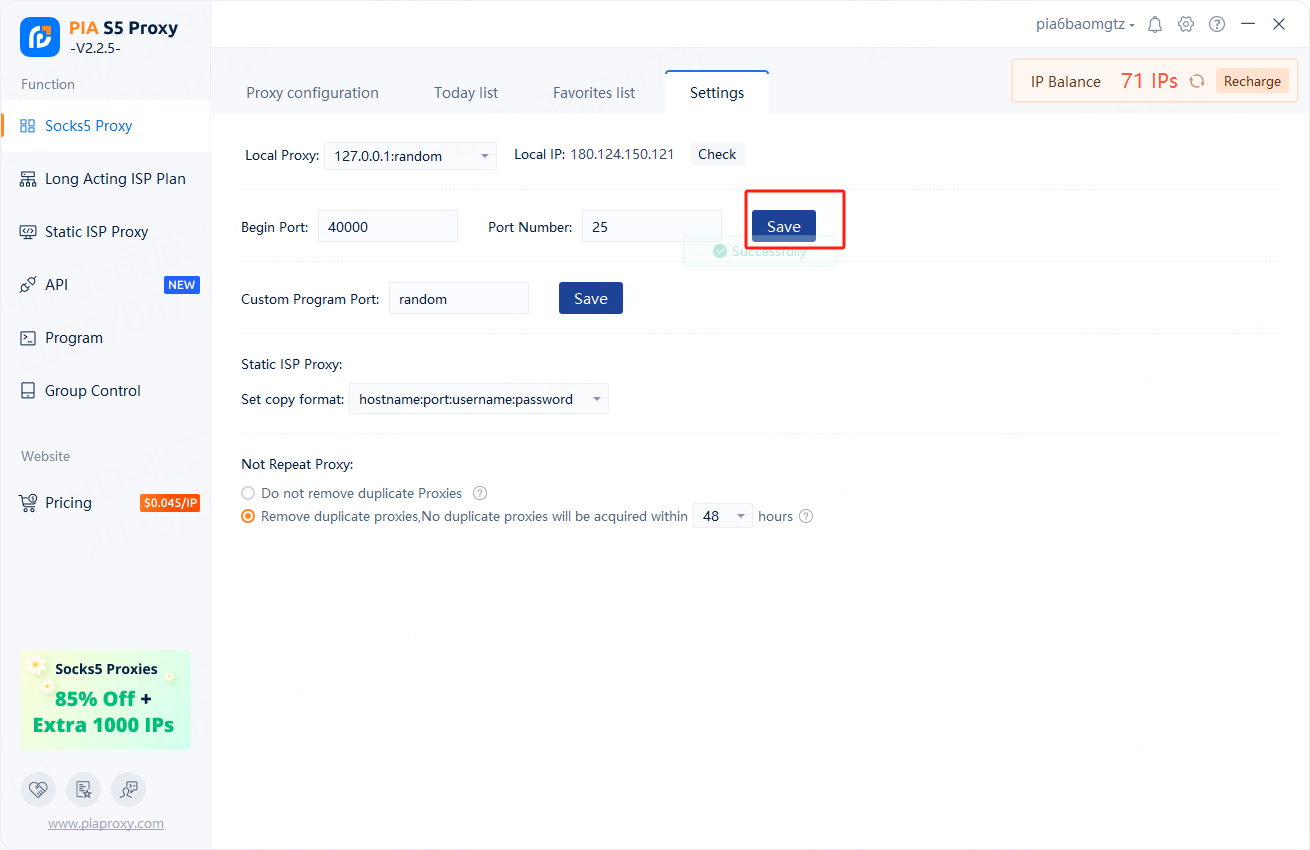Open the customer support chat icon

(128, 789)
